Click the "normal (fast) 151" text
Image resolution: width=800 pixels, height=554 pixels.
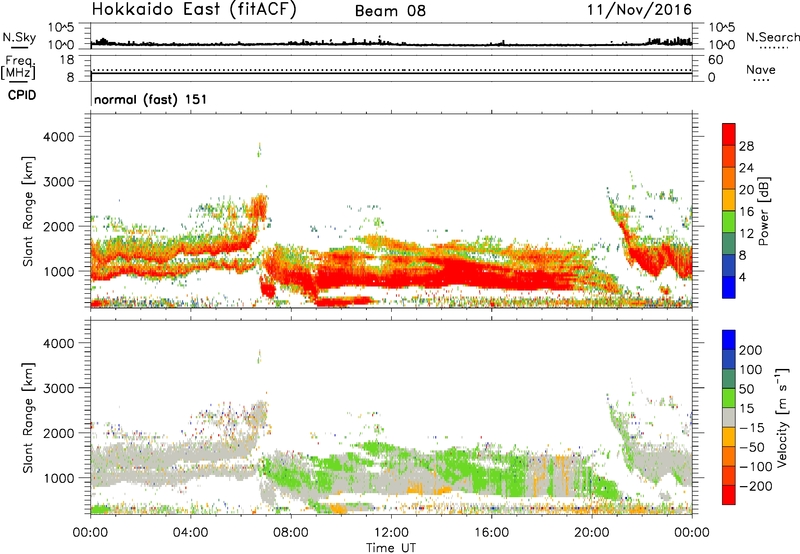click(151, 99)
